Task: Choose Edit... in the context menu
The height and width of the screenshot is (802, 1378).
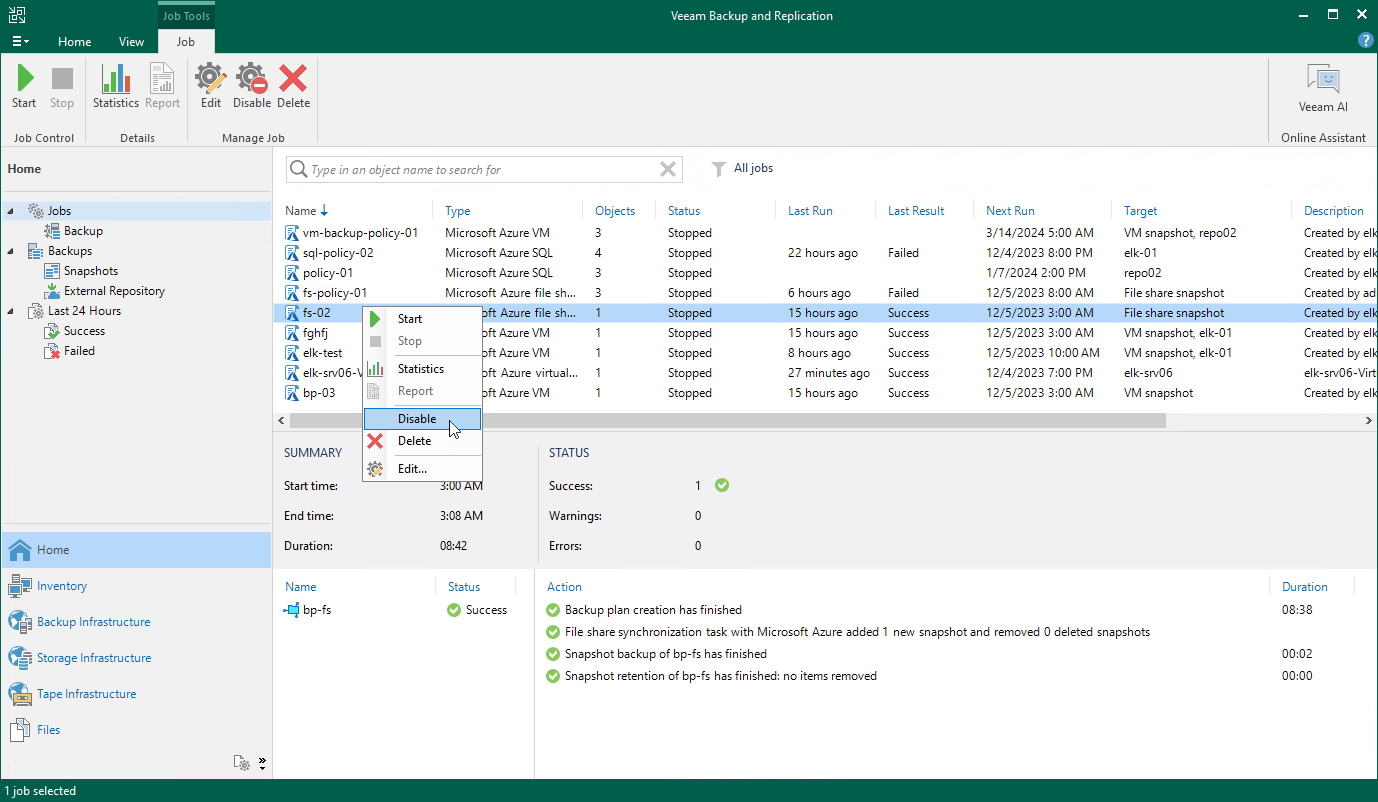Action: (422, 469)
